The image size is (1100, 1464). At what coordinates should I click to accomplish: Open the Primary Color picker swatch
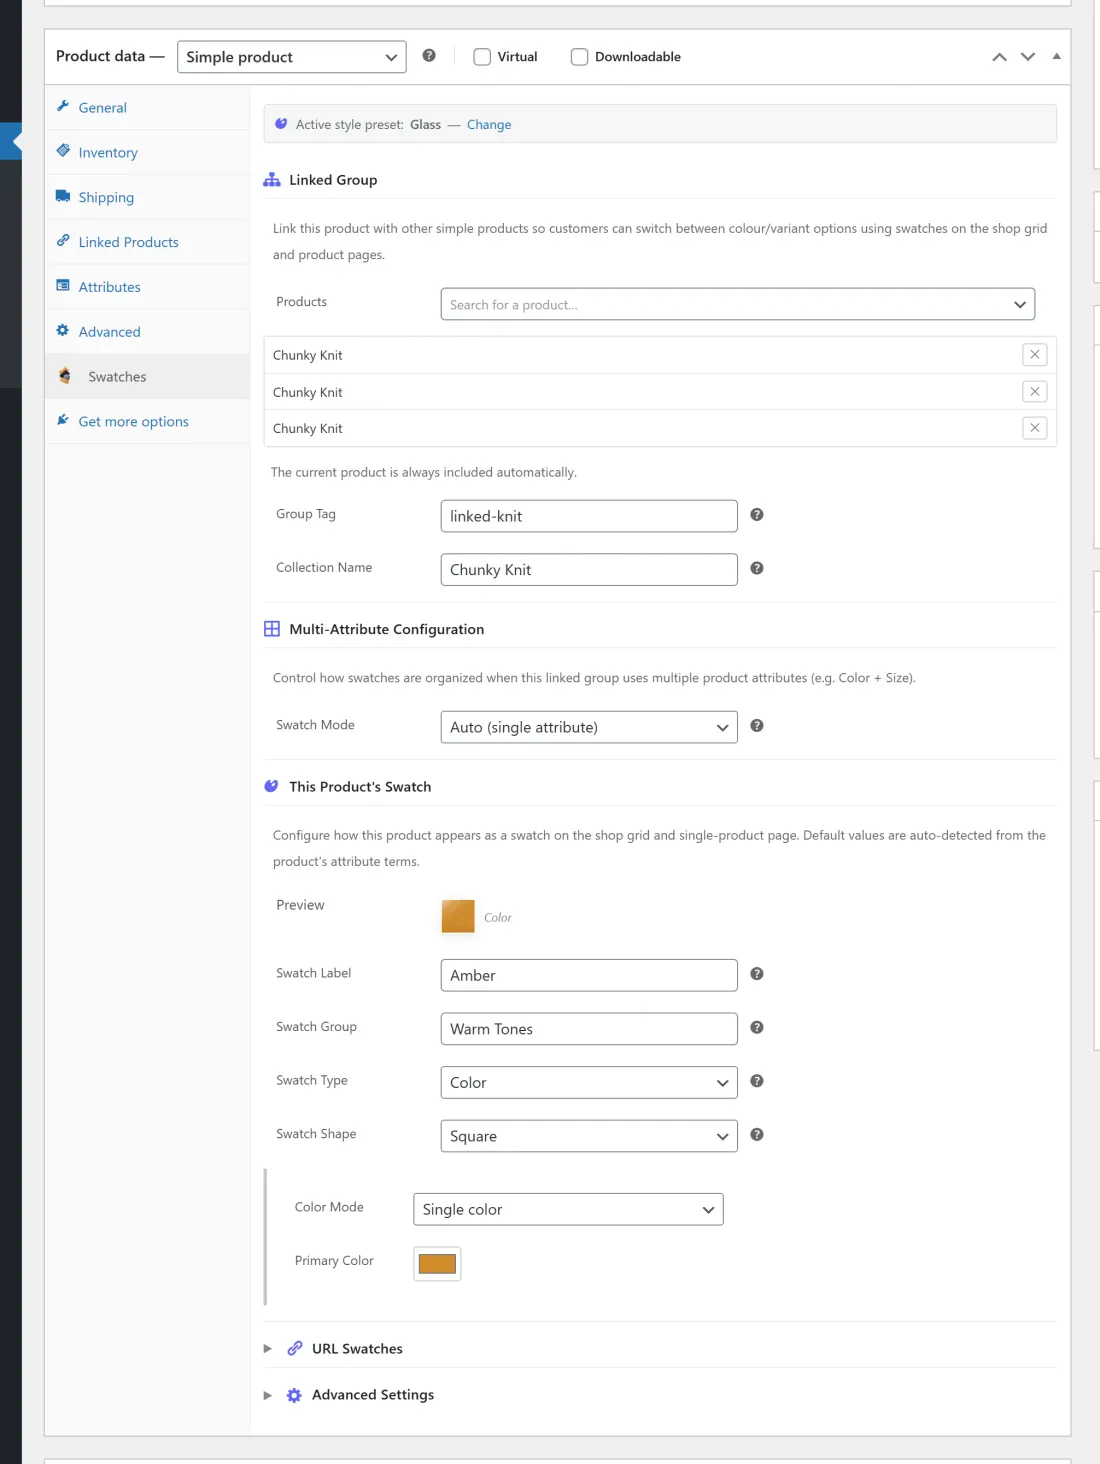point(437,1264)
